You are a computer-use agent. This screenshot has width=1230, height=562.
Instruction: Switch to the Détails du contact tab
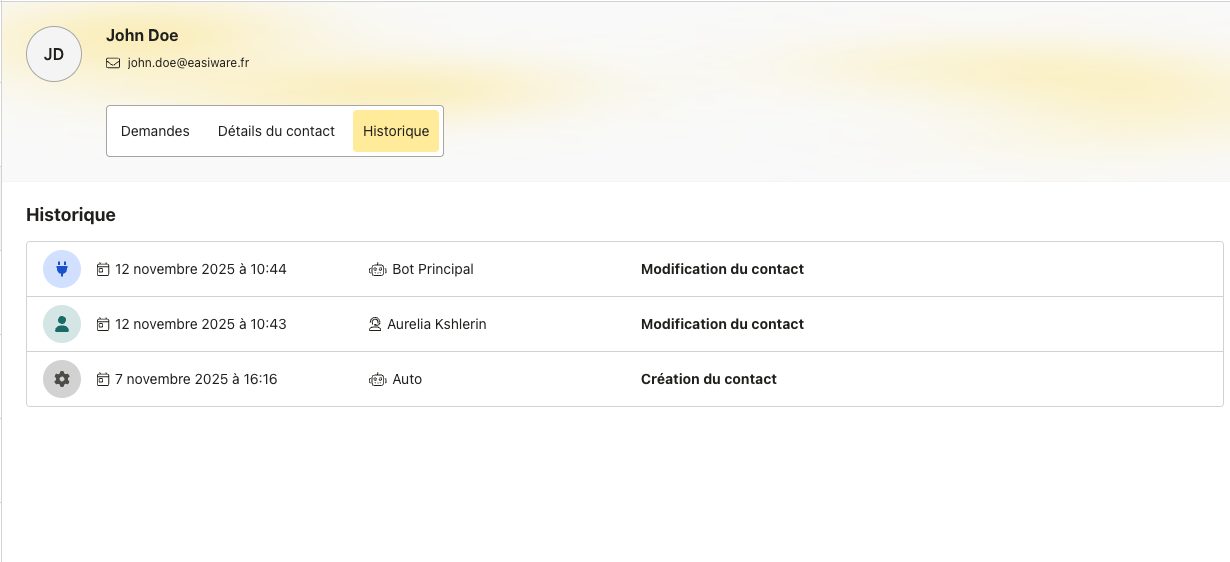[x=276, y=131]
